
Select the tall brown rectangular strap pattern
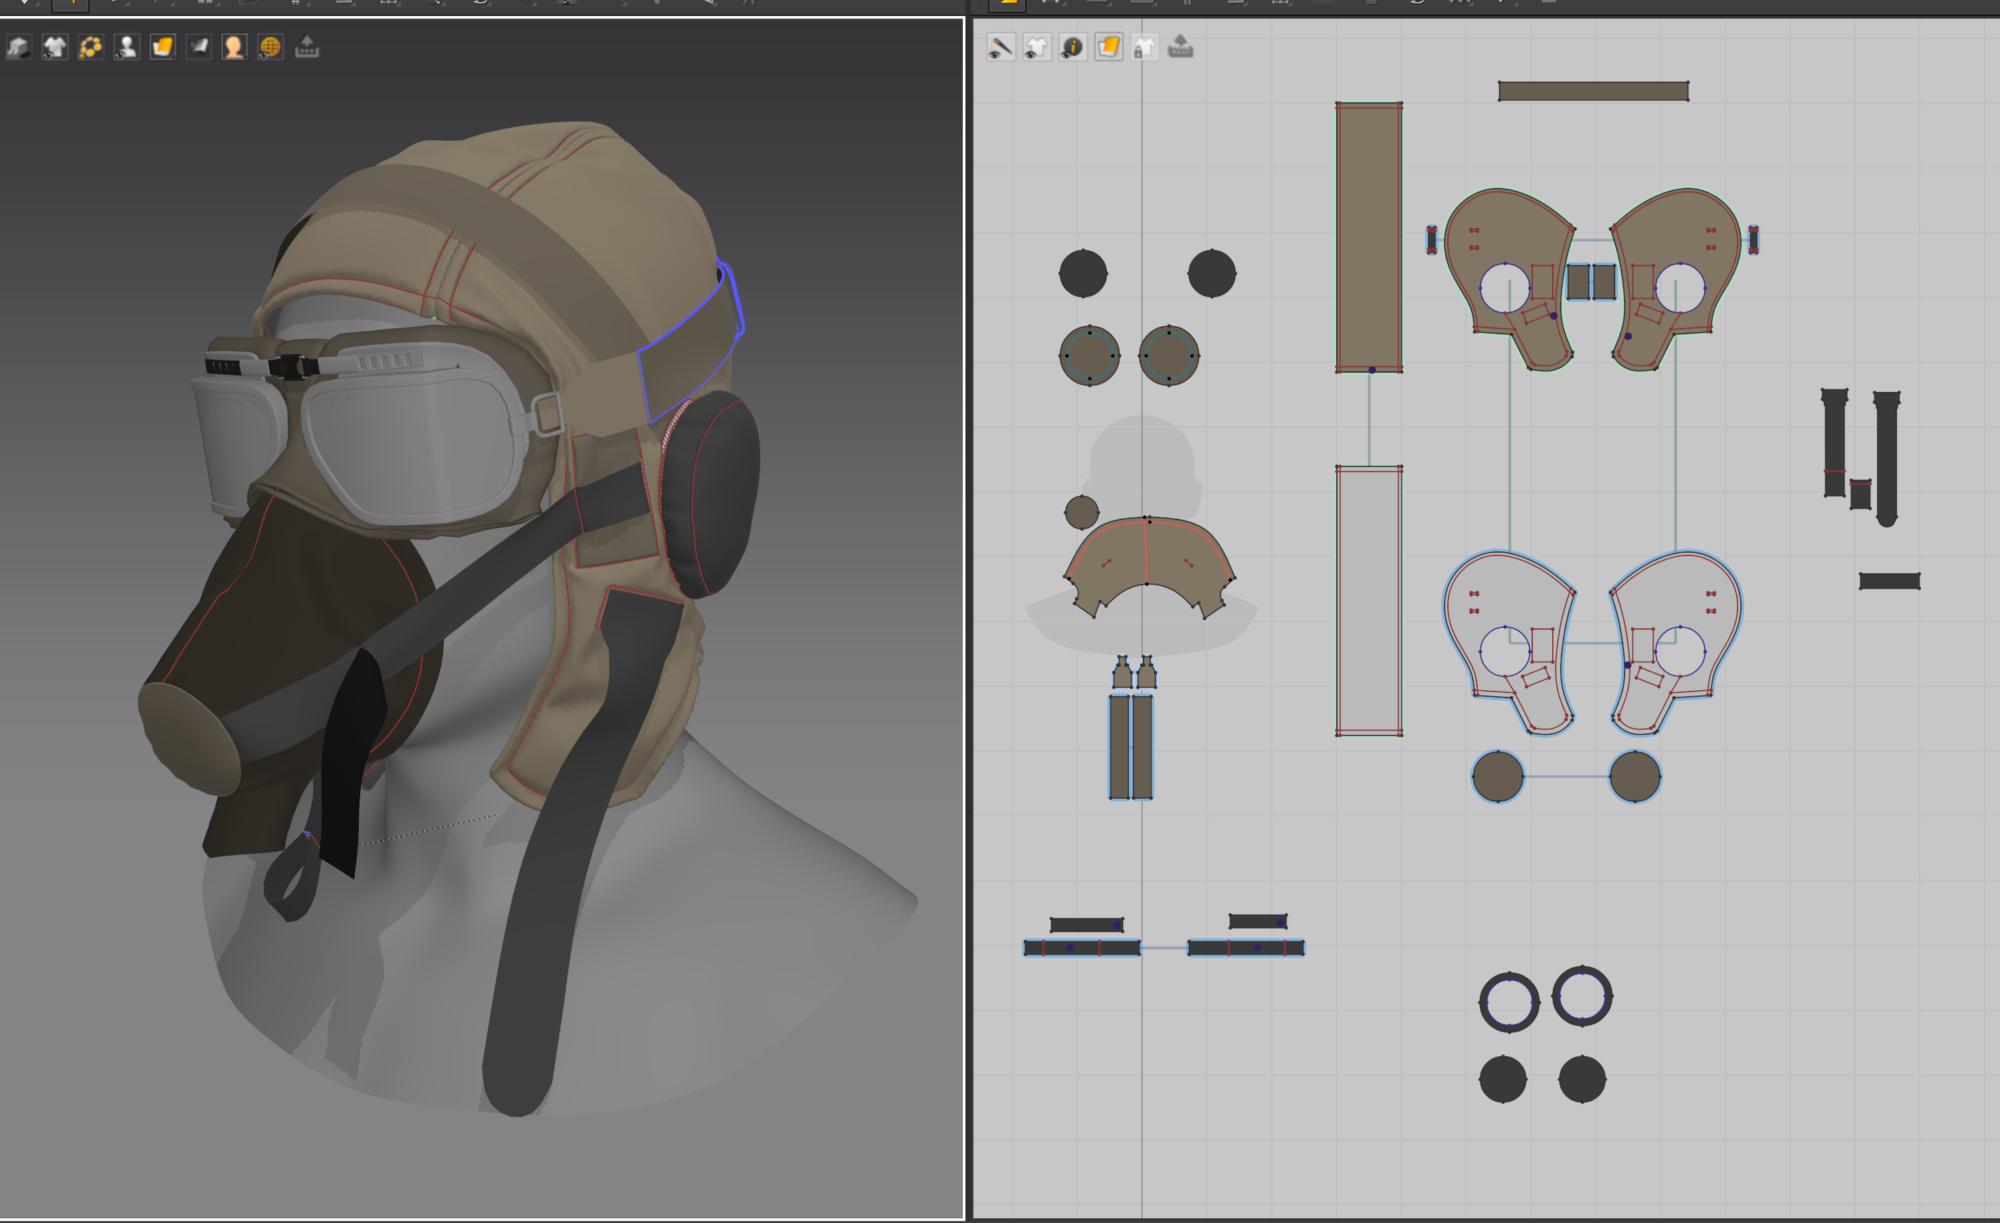1369,237
